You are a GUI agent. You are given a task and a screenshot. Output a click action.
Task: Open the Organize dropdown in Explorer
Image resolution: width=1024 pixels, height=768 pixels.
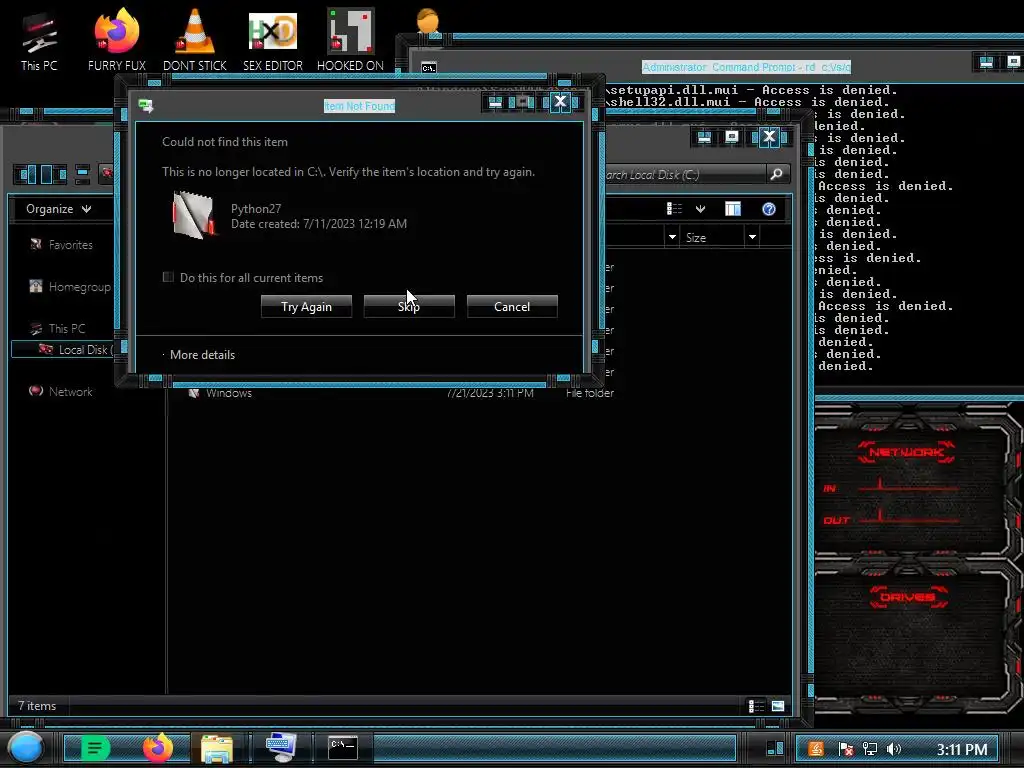click(x=58, y=209)
